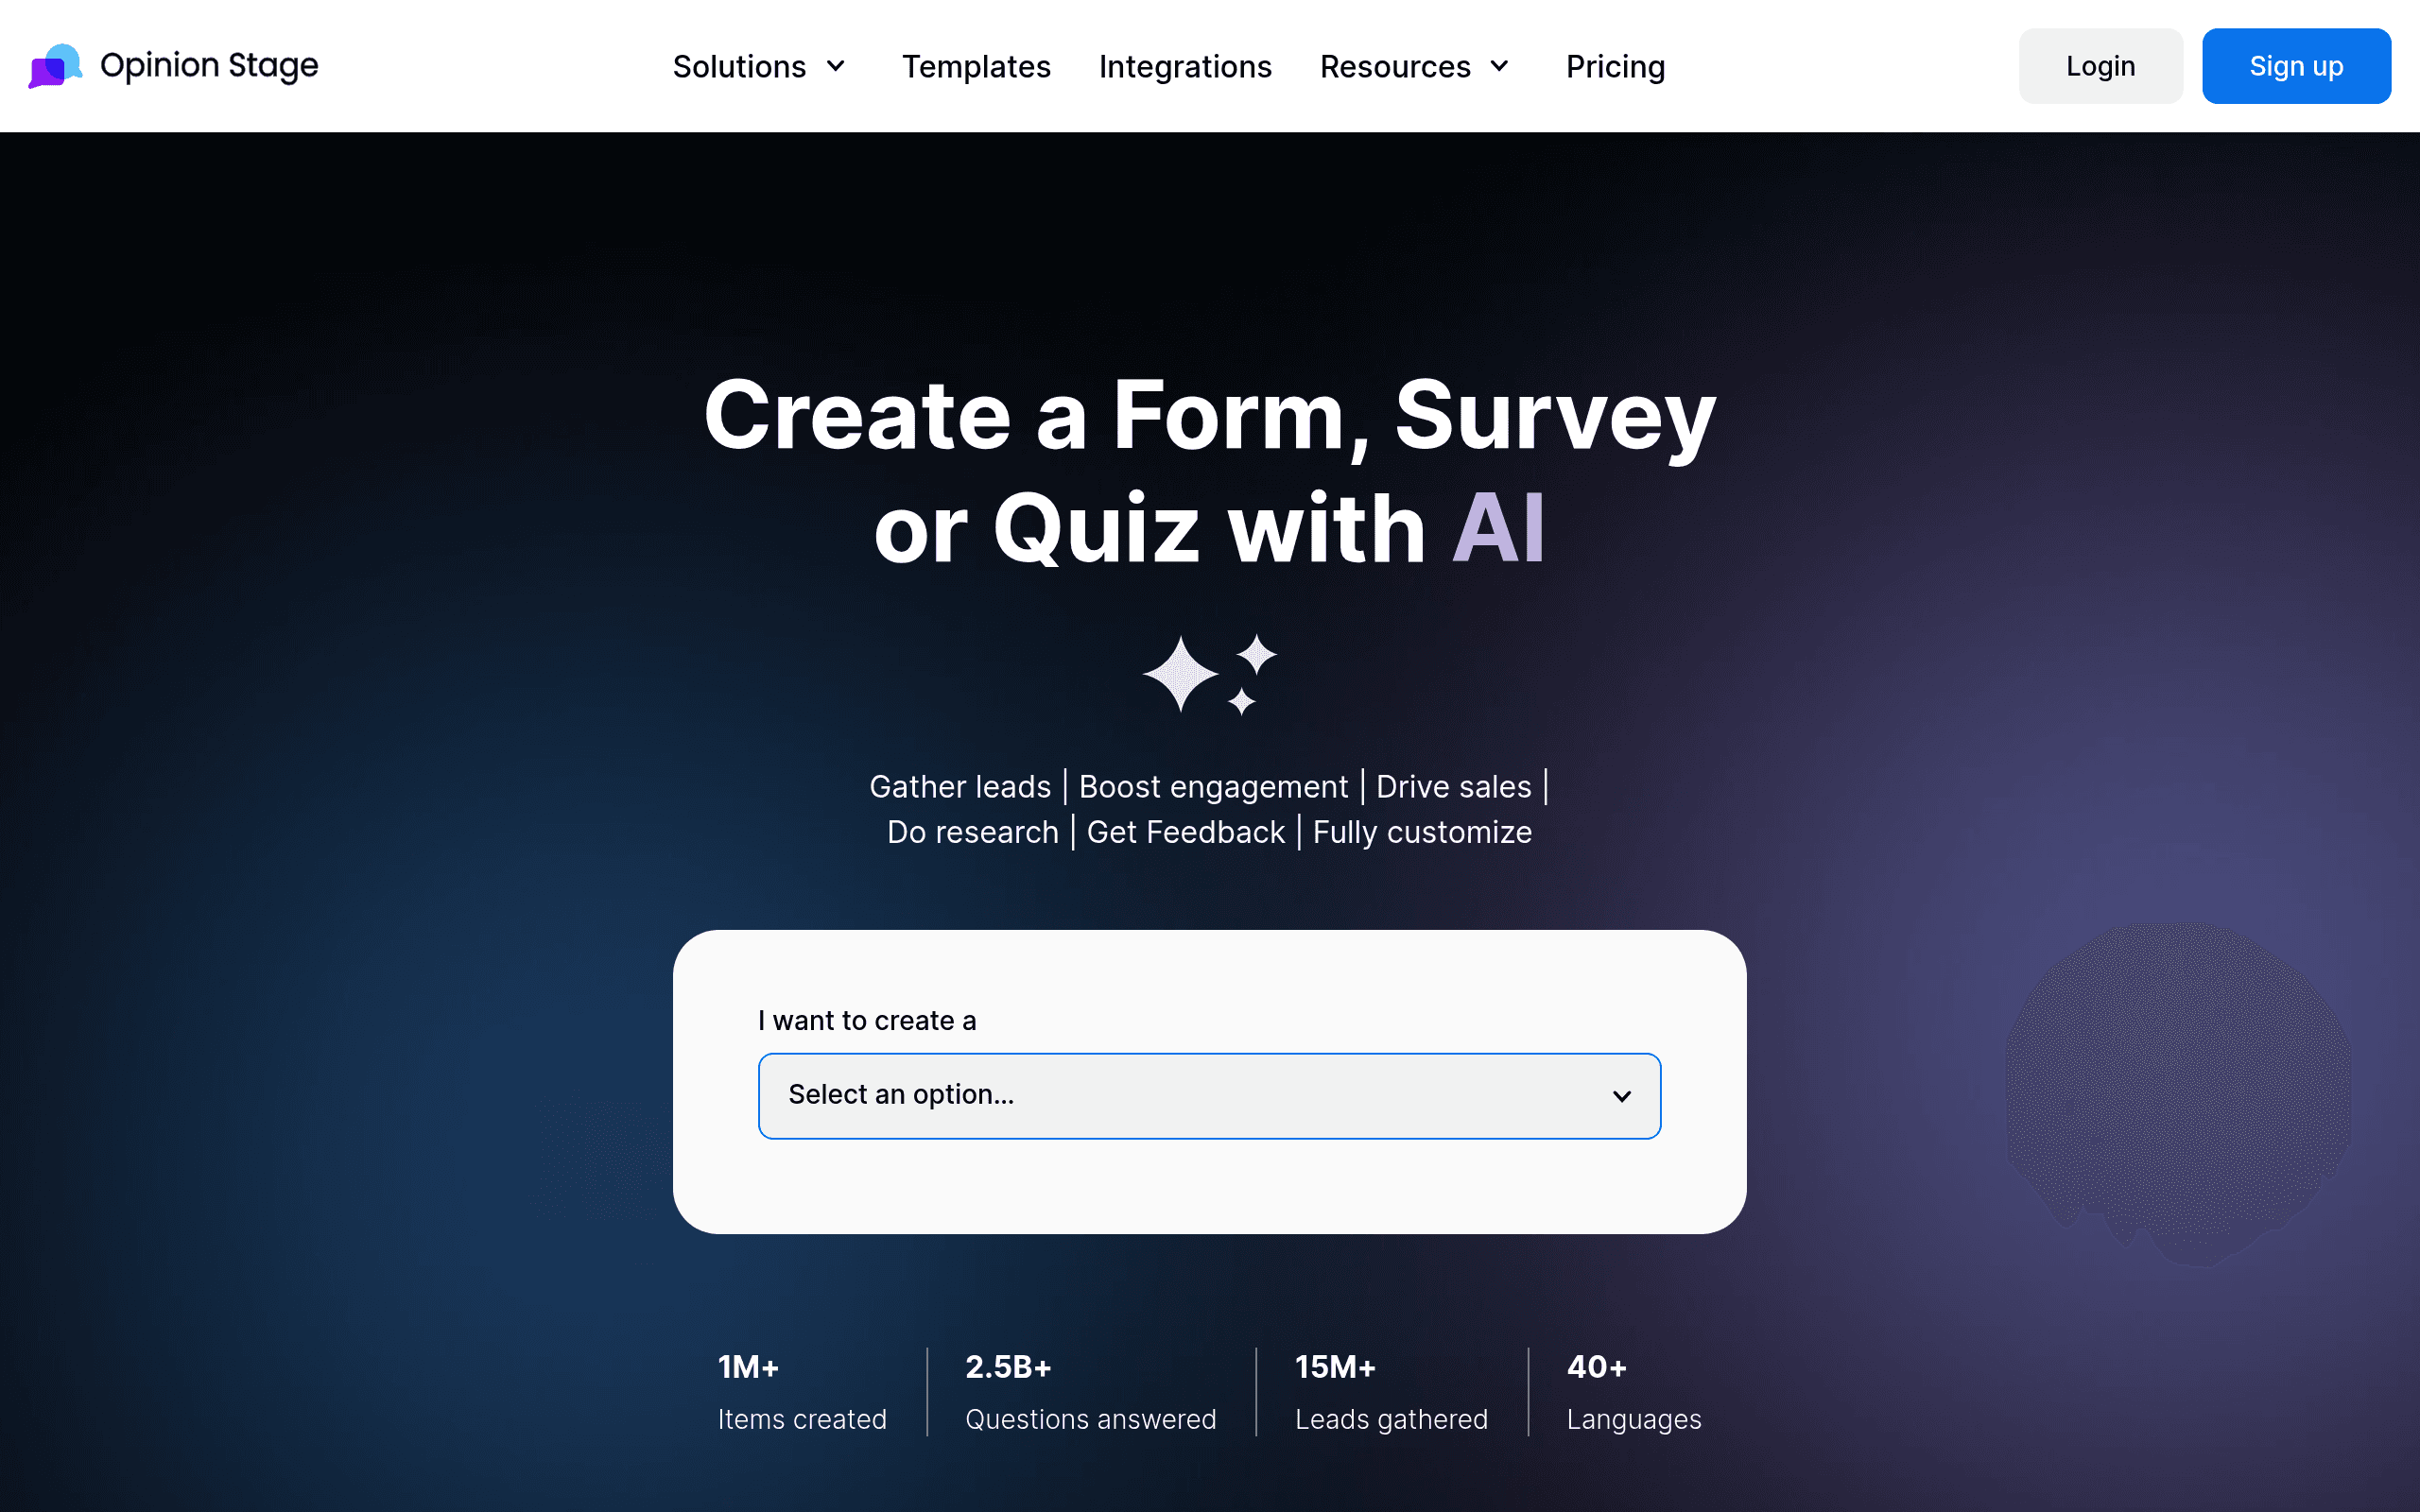Expand the Solutions menu chevron
This screenshot has width=2420, height=1512.
coord(836,66)
